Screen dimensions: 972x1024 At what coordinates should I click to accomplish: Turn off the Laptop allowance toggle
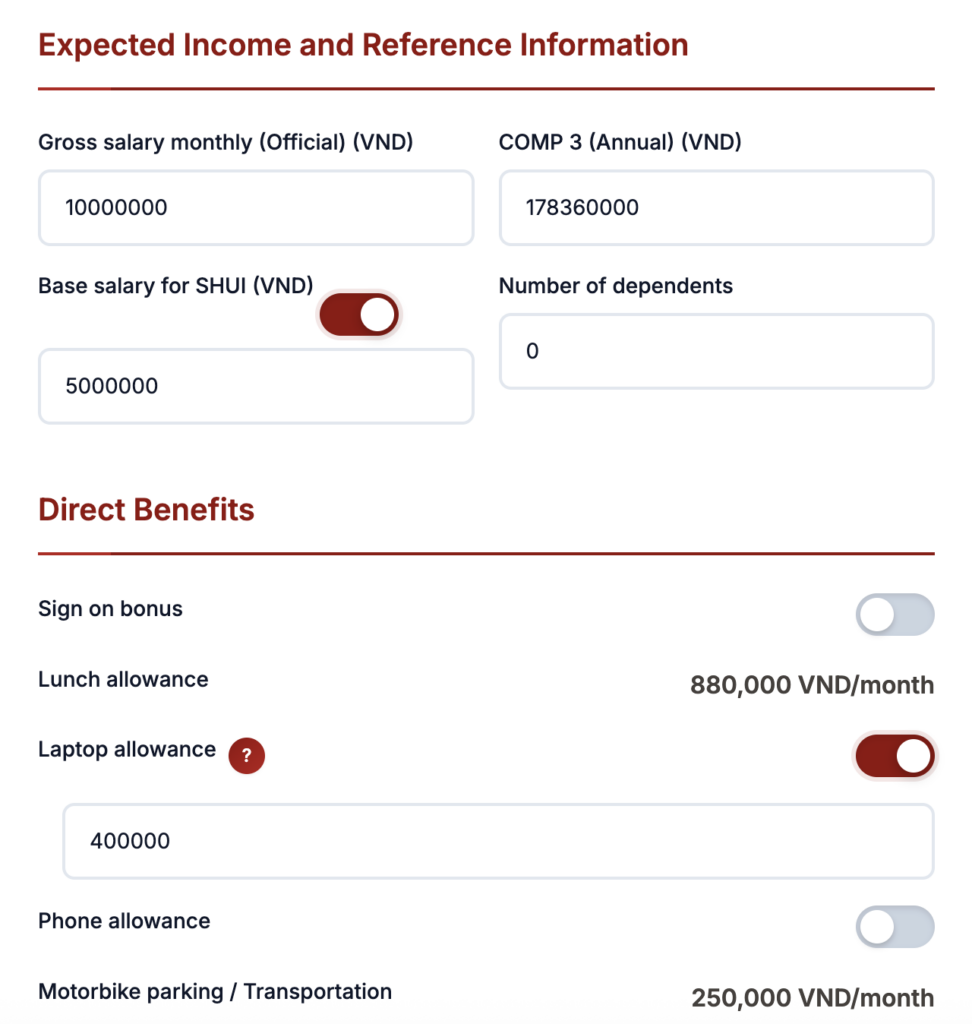pyautogui.click(x=894, y=757)
